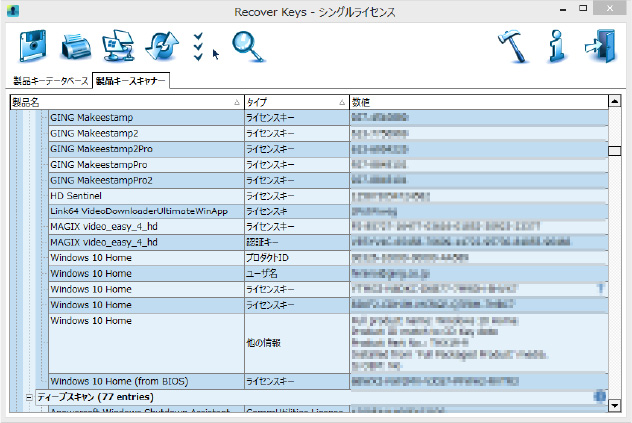This screenshot has width=632, height=423.
Task: Click the ユーザ名 type cell
Action: coord(297,274)
